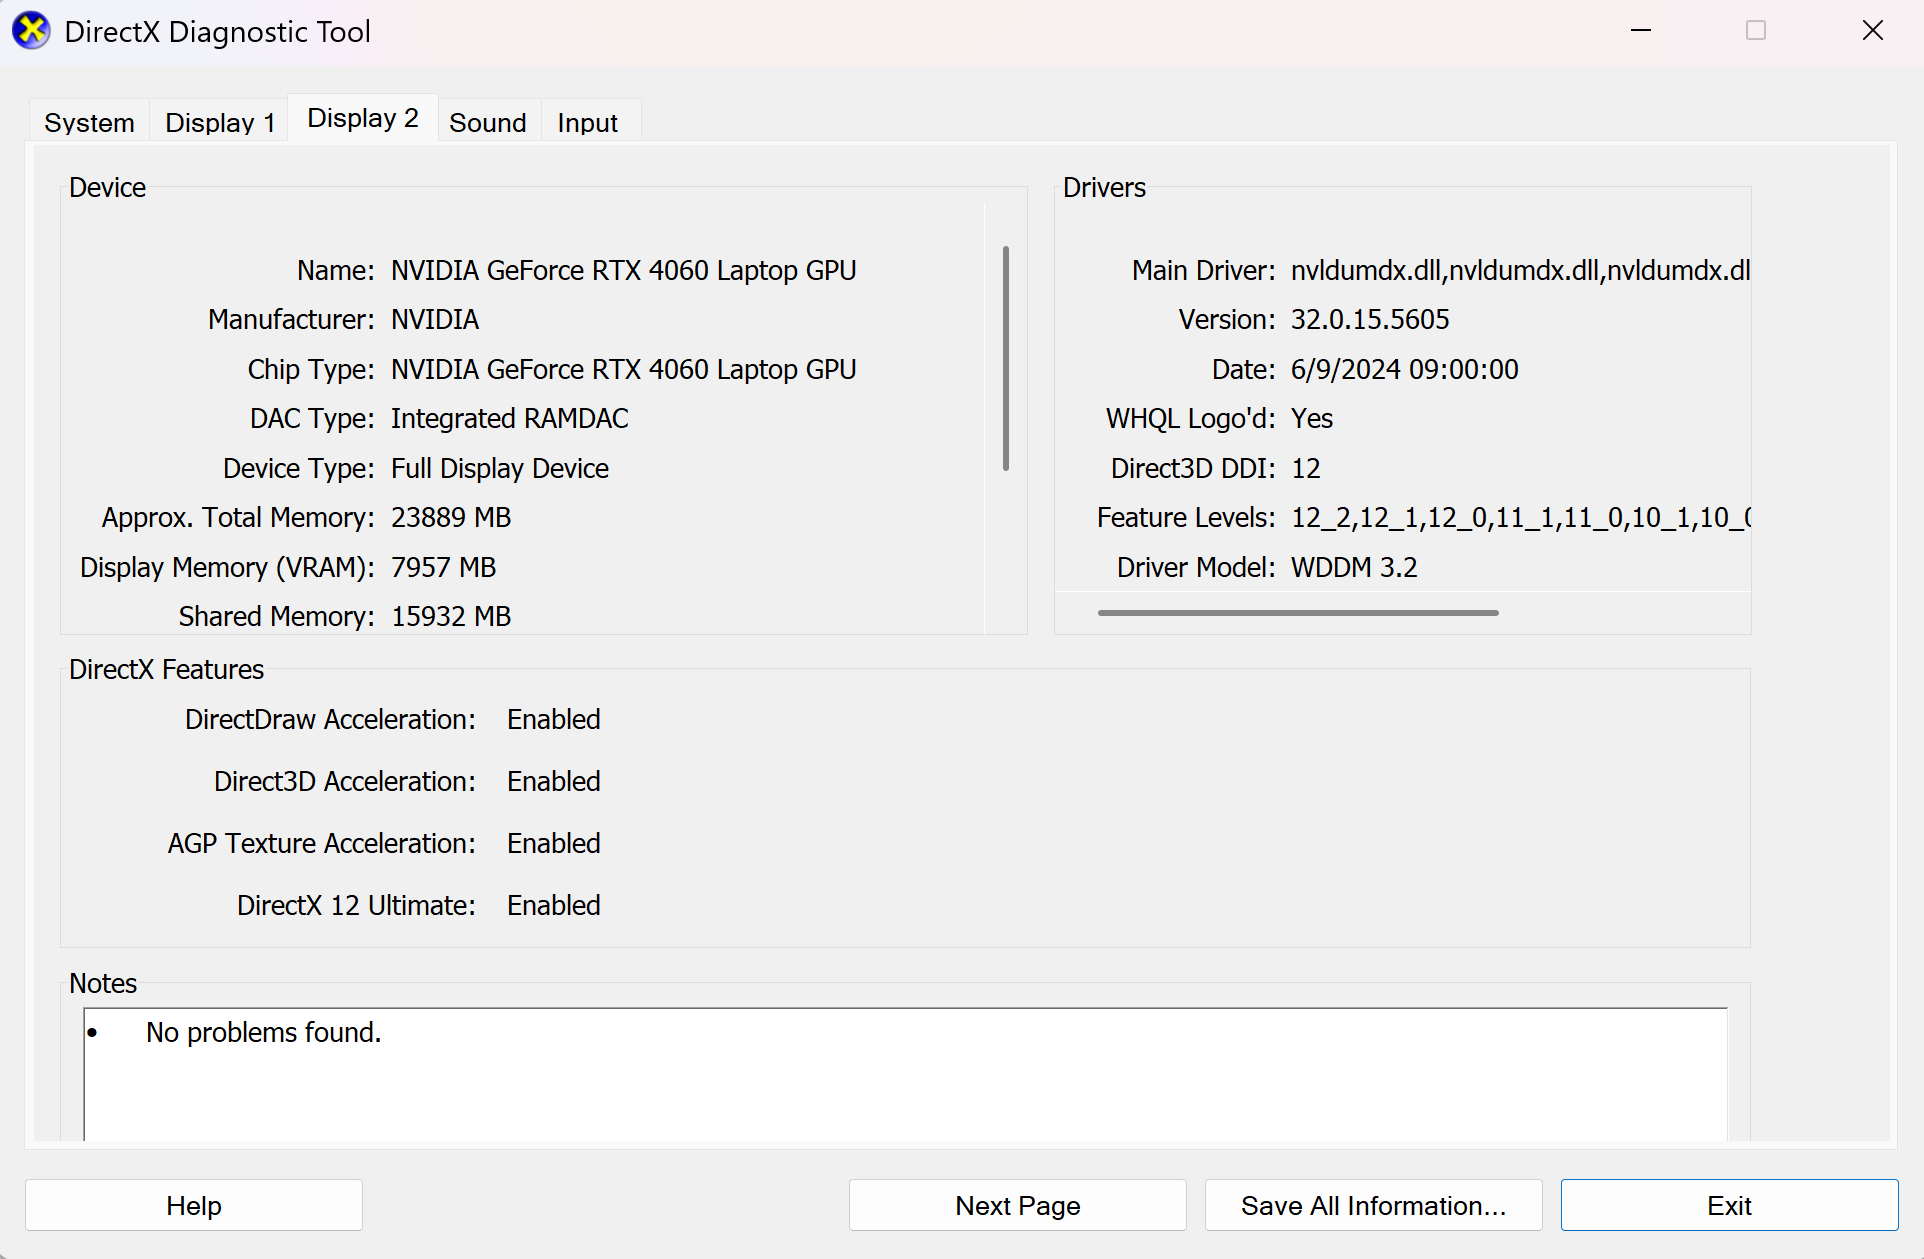This screenshot has height=1259, width=1924.
Task: Click the DirectX Diagnostic Tool title icon
Action: tap(31, 31)
